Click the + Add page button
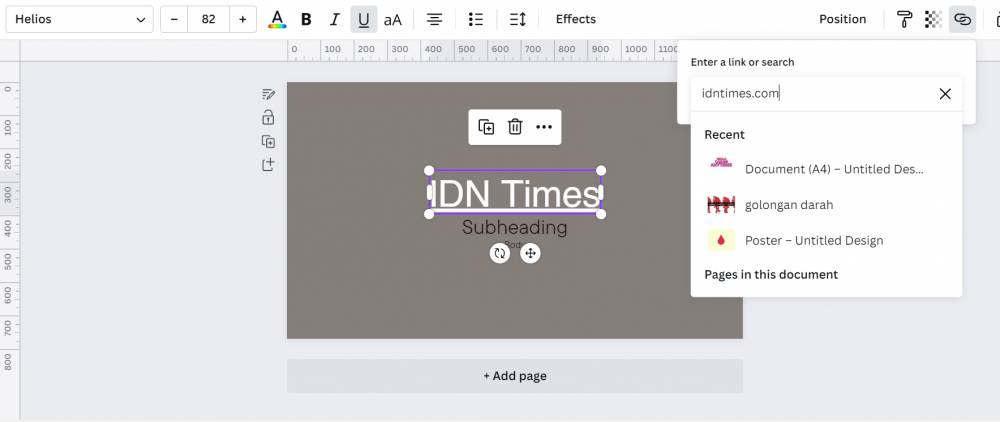1000x422 pixels. pyautogui.click(x=515, y=376)
